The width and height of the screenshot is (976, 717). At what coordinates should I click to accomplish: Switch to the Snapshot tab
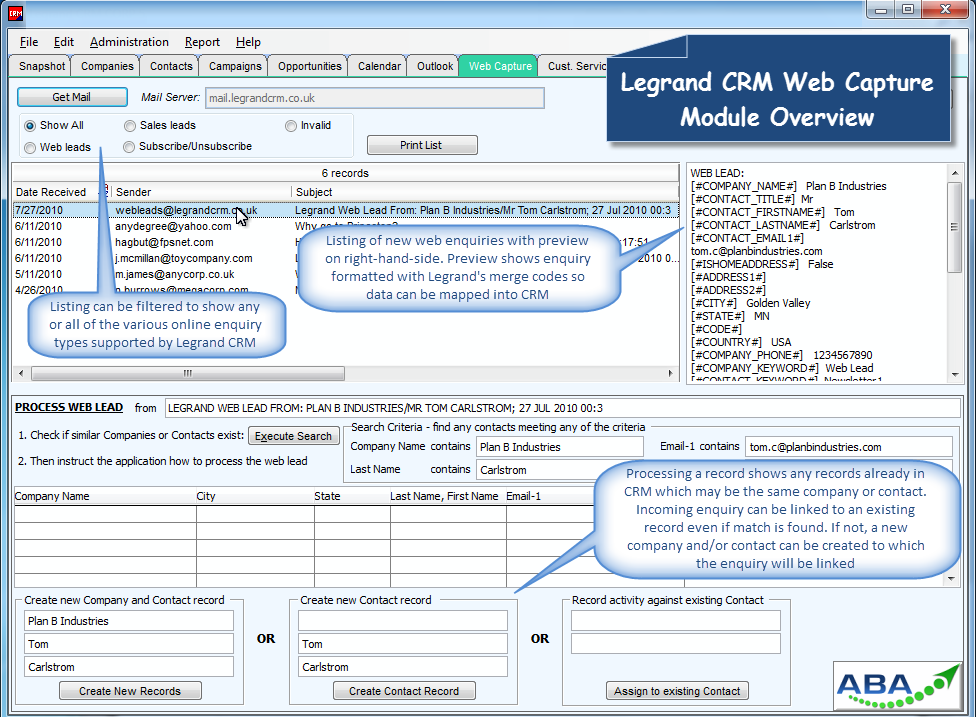(x=41, y=66)
